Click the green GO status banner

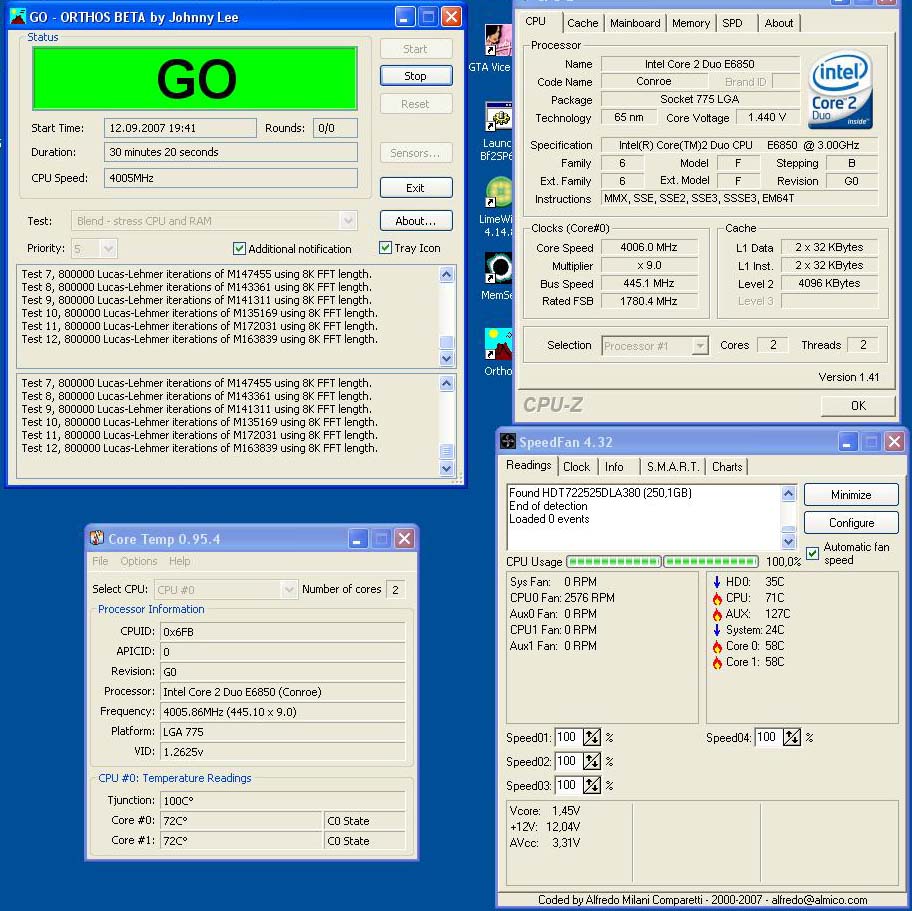click(195, 79)
